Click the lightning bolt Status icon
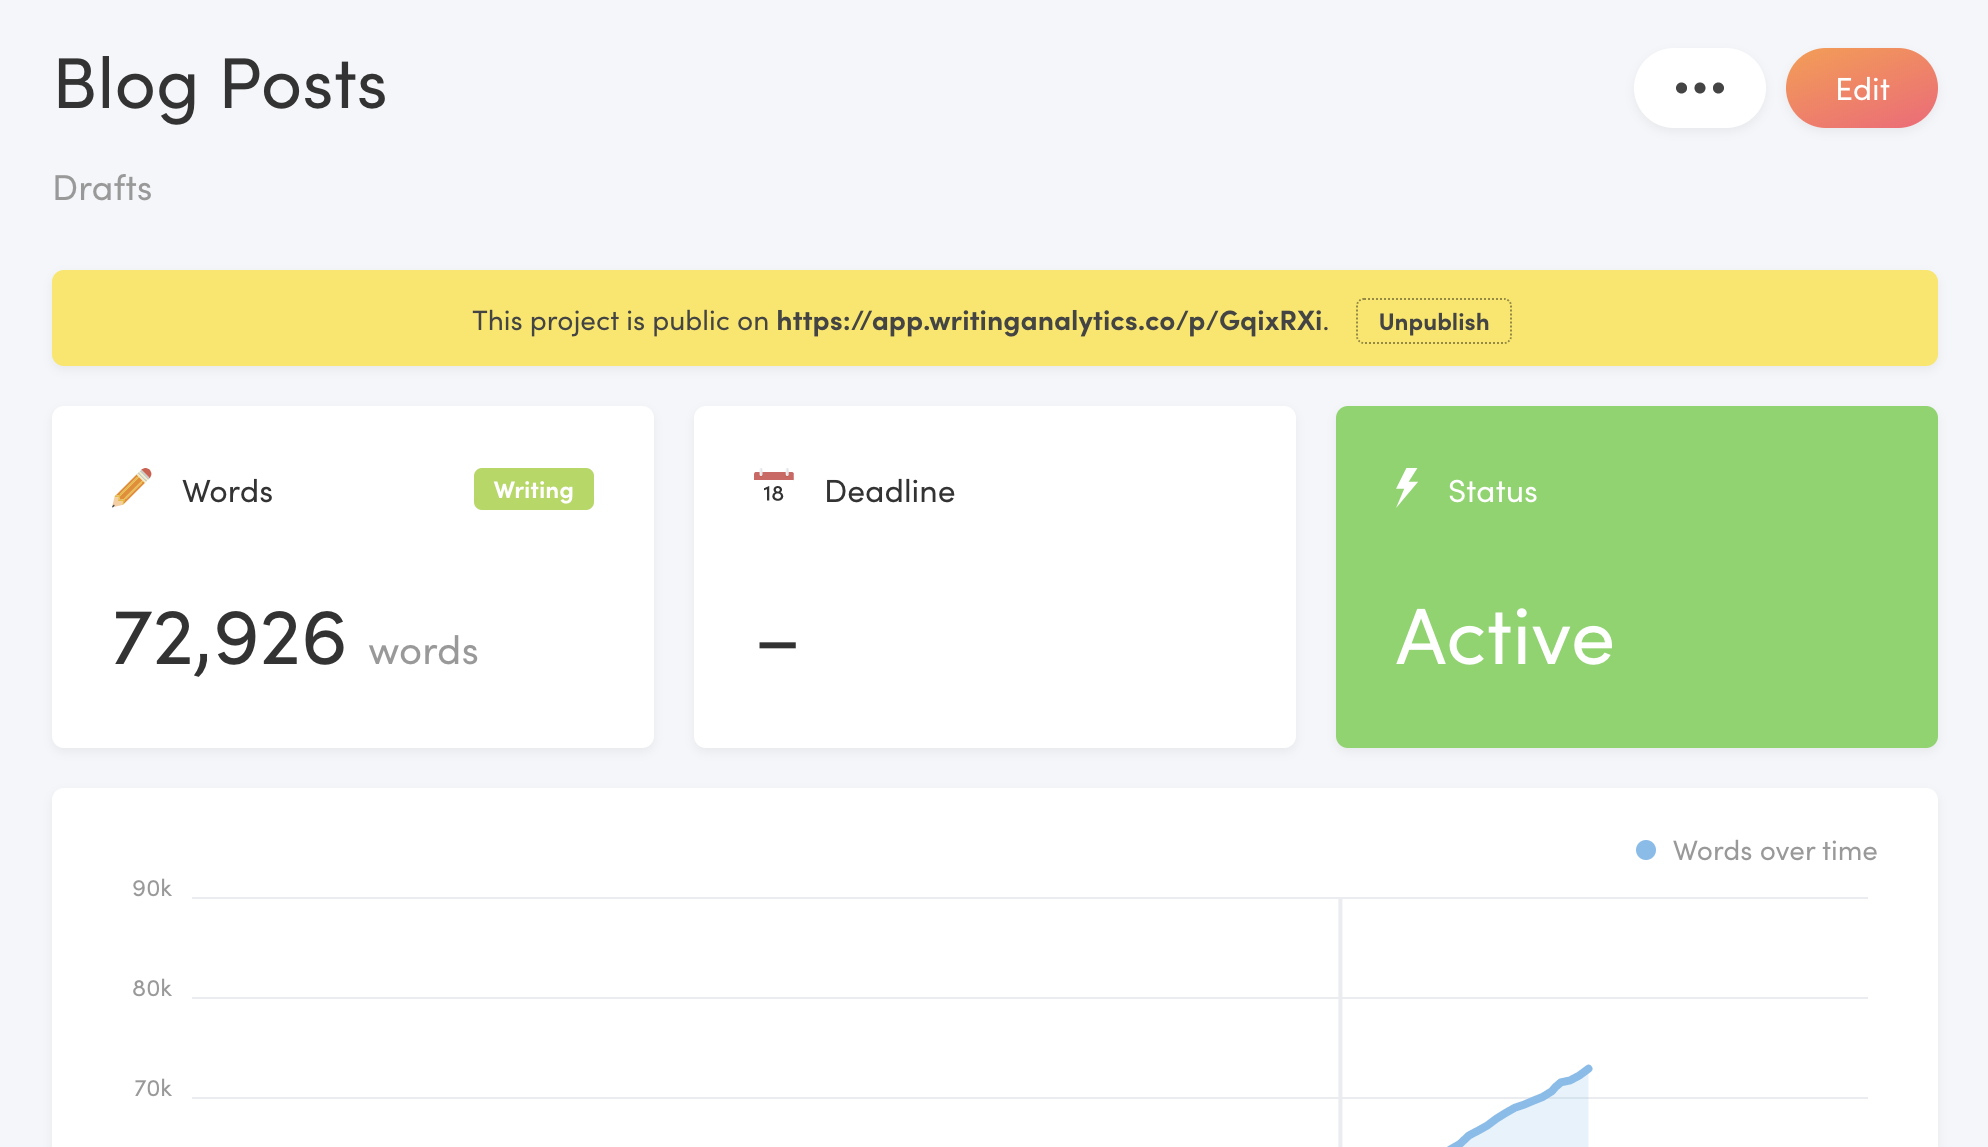This screenshot has height=1147, width=1988. click(x=1407, y=487)
